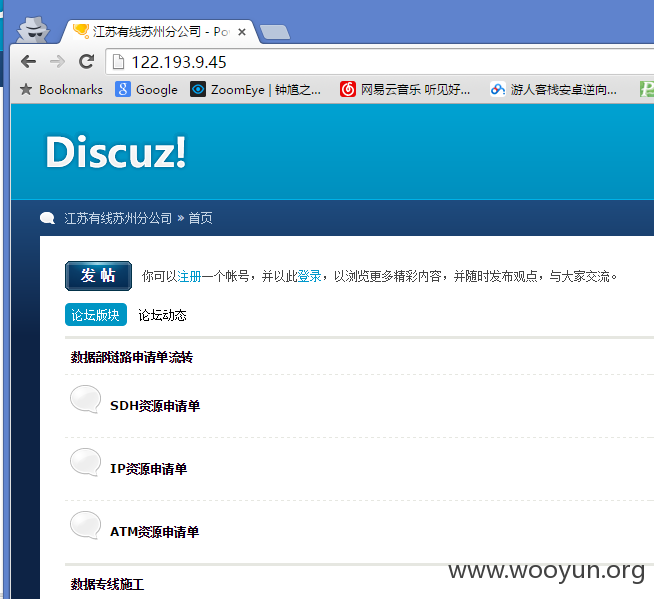Viewport: 654px width, 599px height.
Task: Reload the page with the refresh icon
Action: [x=86, y=62]
